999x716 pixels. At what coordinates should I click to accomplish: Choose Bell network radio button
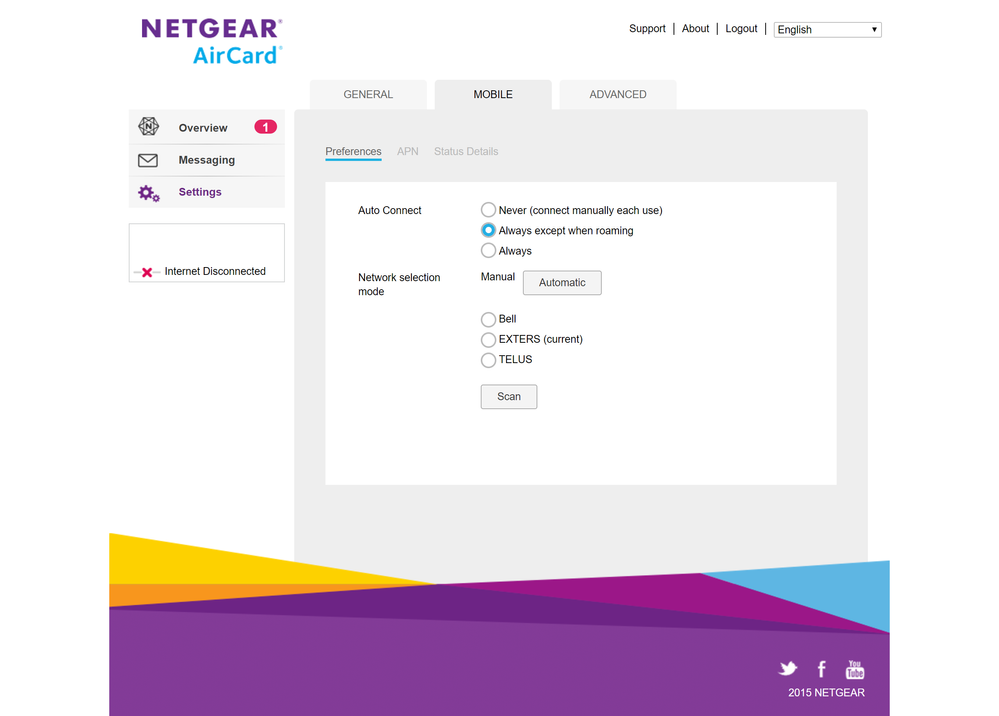[488, 319]
